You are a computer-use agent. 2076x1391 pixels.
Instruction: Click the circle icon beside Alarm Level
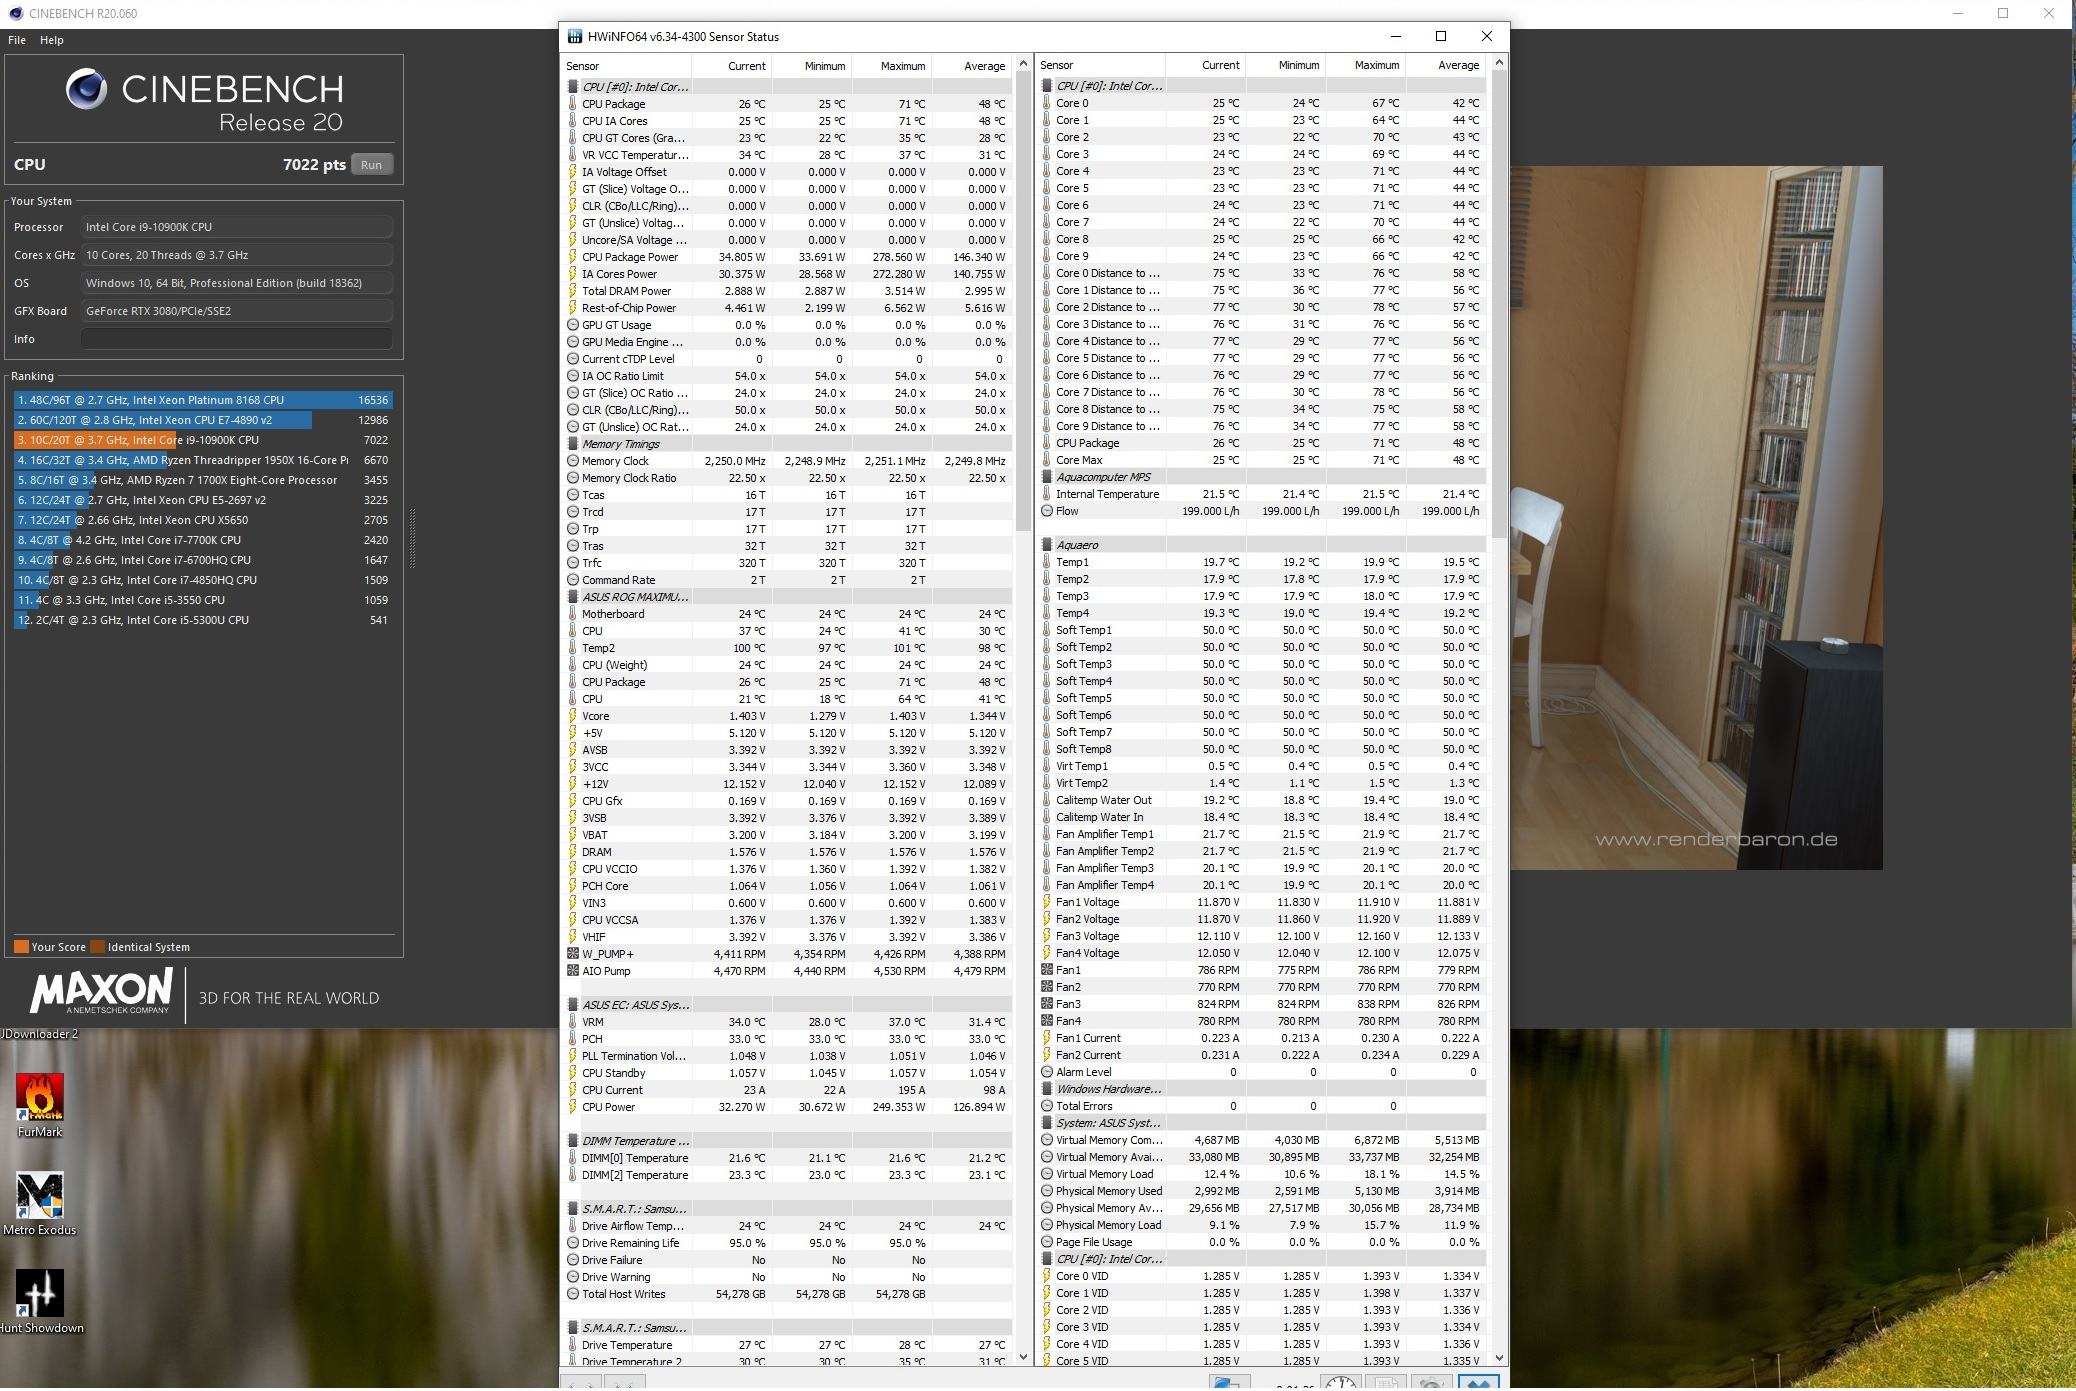(1047, 1072)
